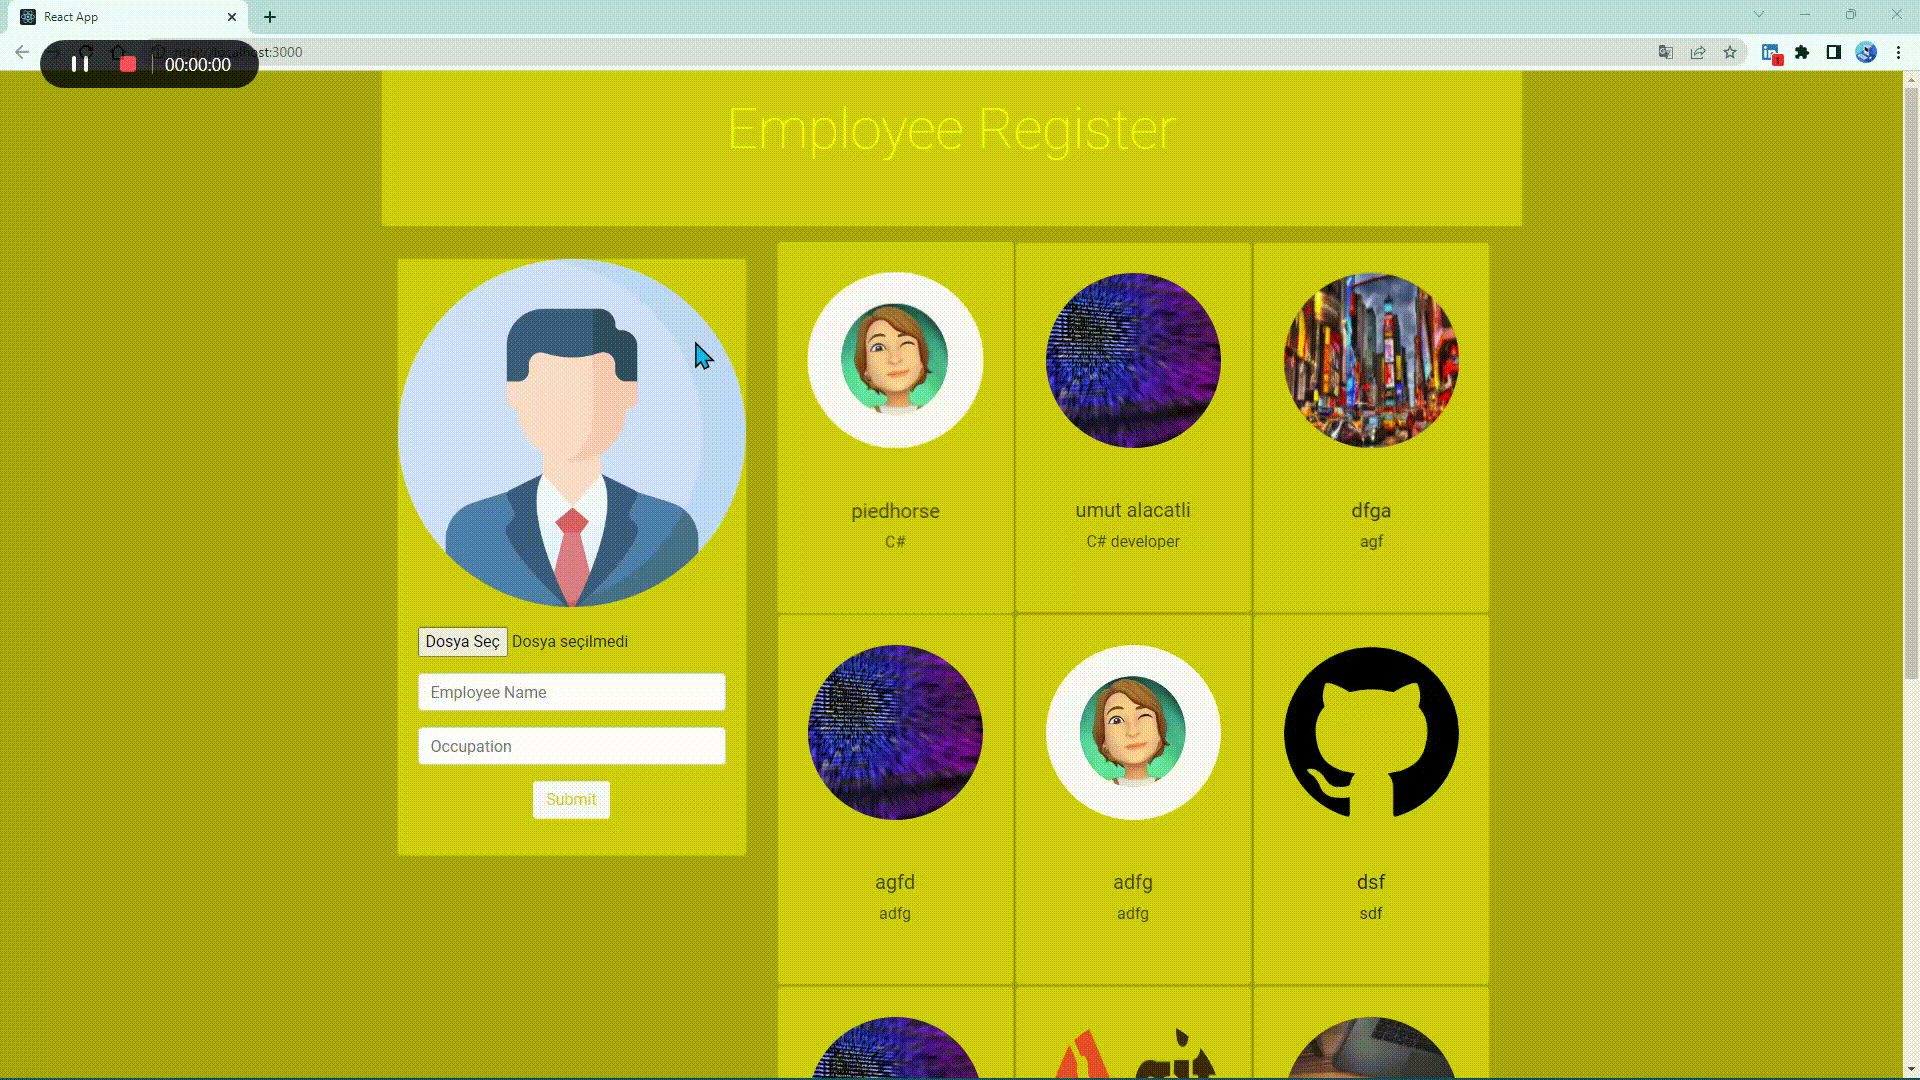This screenshot has width=1920, height=1080.
Task: Click the stop recording button
Action: 128,65
